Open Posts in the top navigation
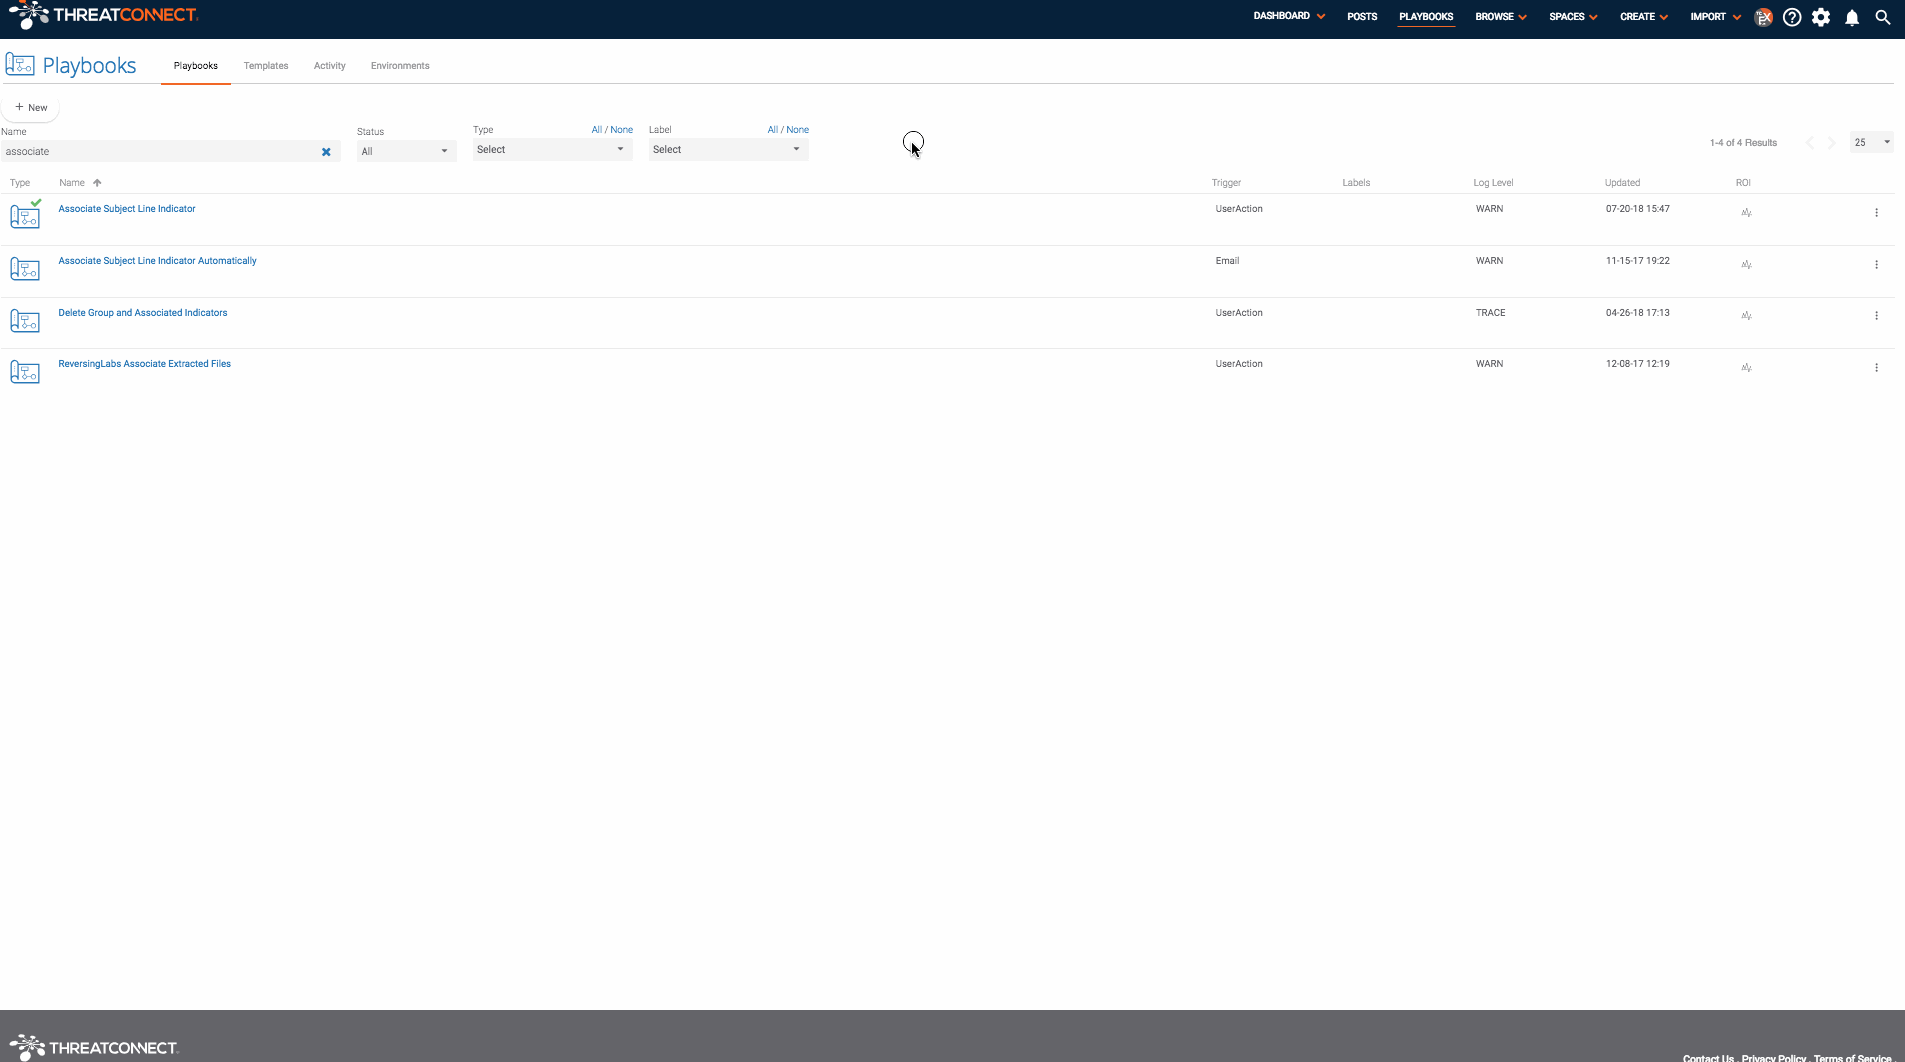The width and height of the screenshot is (1905, 1062). (x=1362, y=17)
